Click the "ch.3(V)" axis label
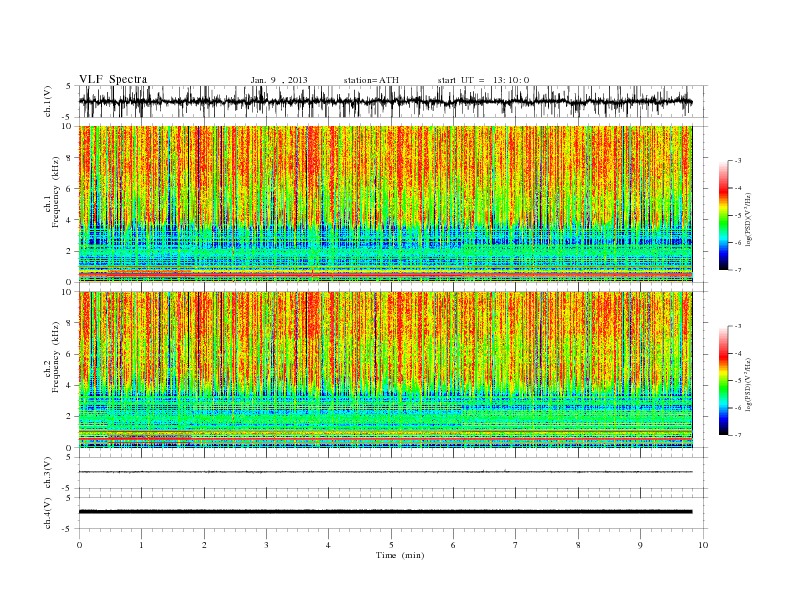 pos(48,473)
